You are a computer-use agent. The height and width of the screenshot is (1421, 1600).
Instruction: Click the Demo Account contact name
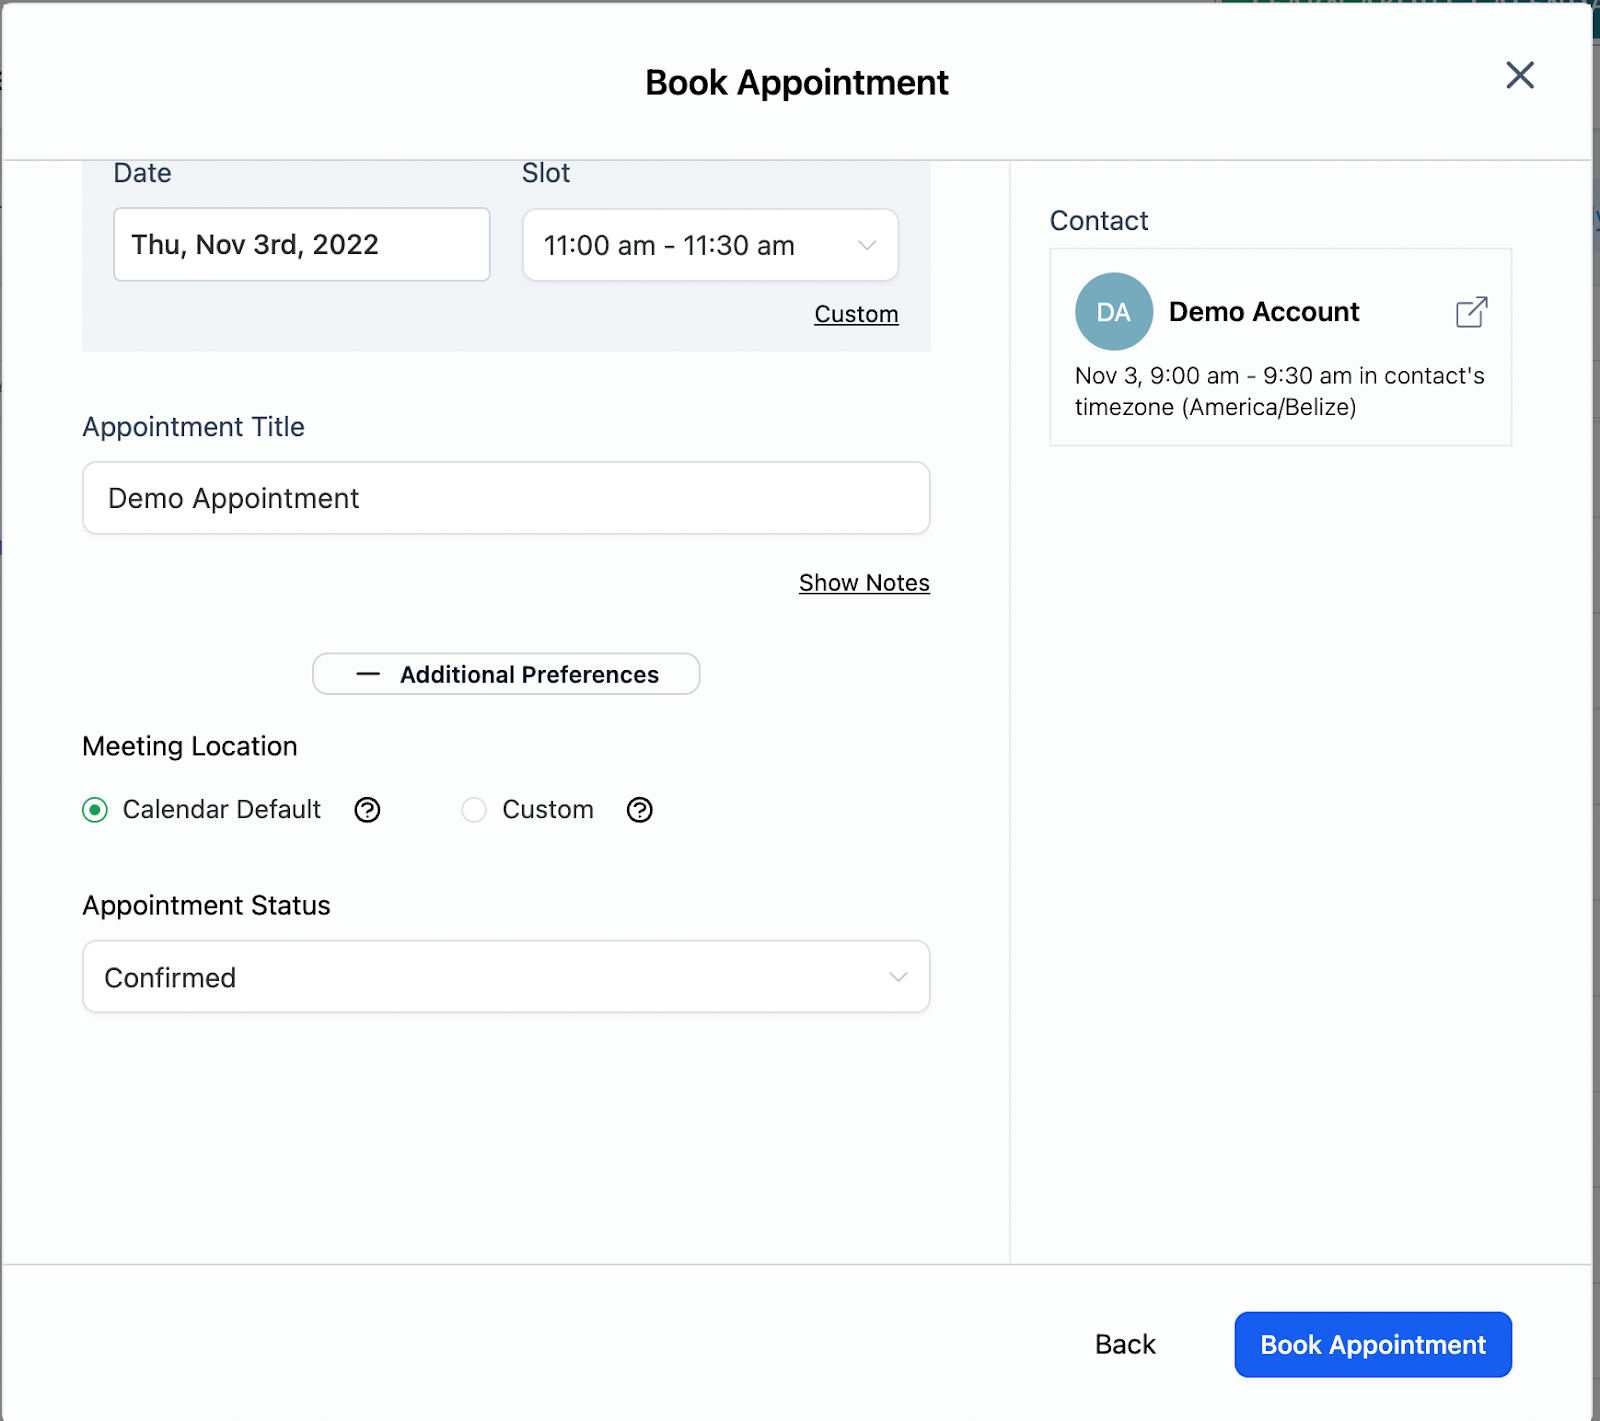pos(1264,312)
